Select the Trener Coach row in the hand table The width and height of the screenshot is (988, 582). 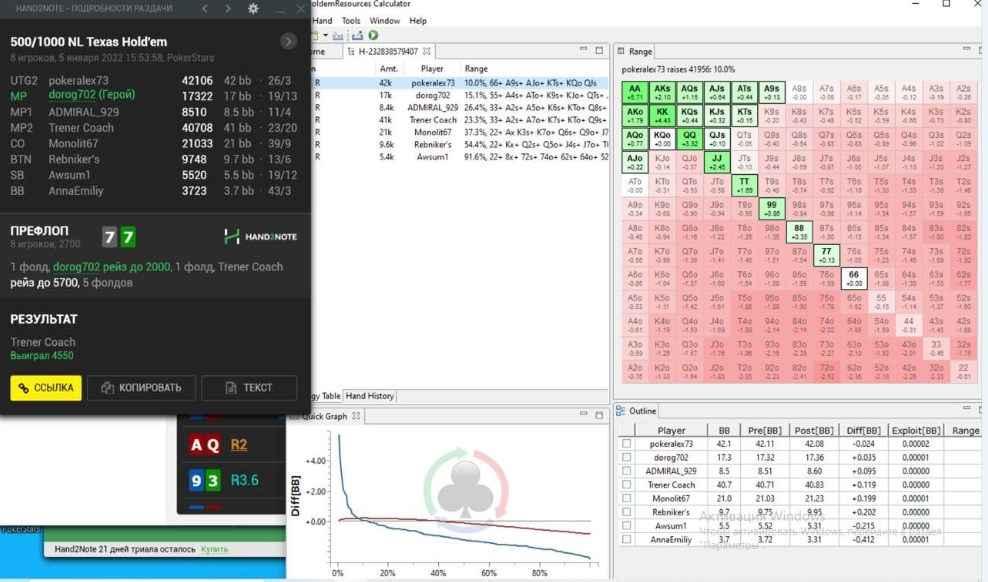pos(461,120)
